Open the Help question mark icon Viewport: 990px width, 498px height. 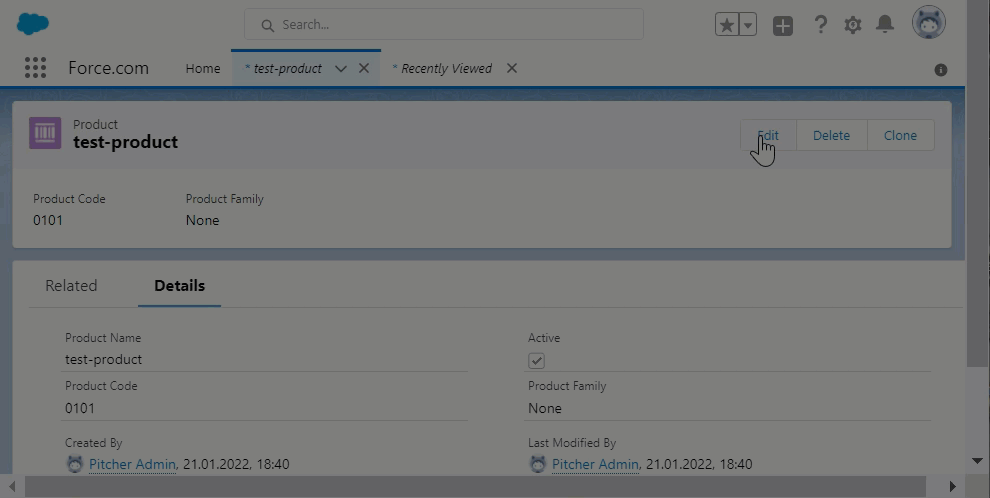(x=820, y=25)
